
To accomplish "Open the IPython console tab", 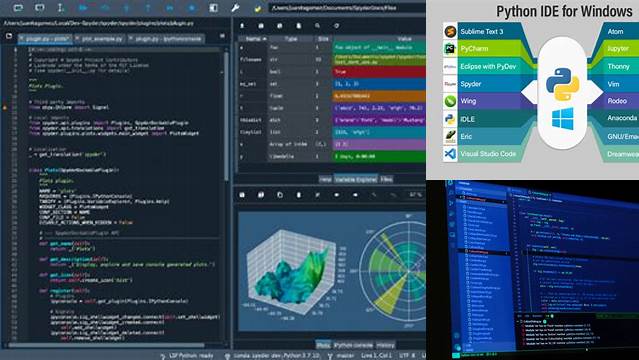I will click(x=353, y=345).
